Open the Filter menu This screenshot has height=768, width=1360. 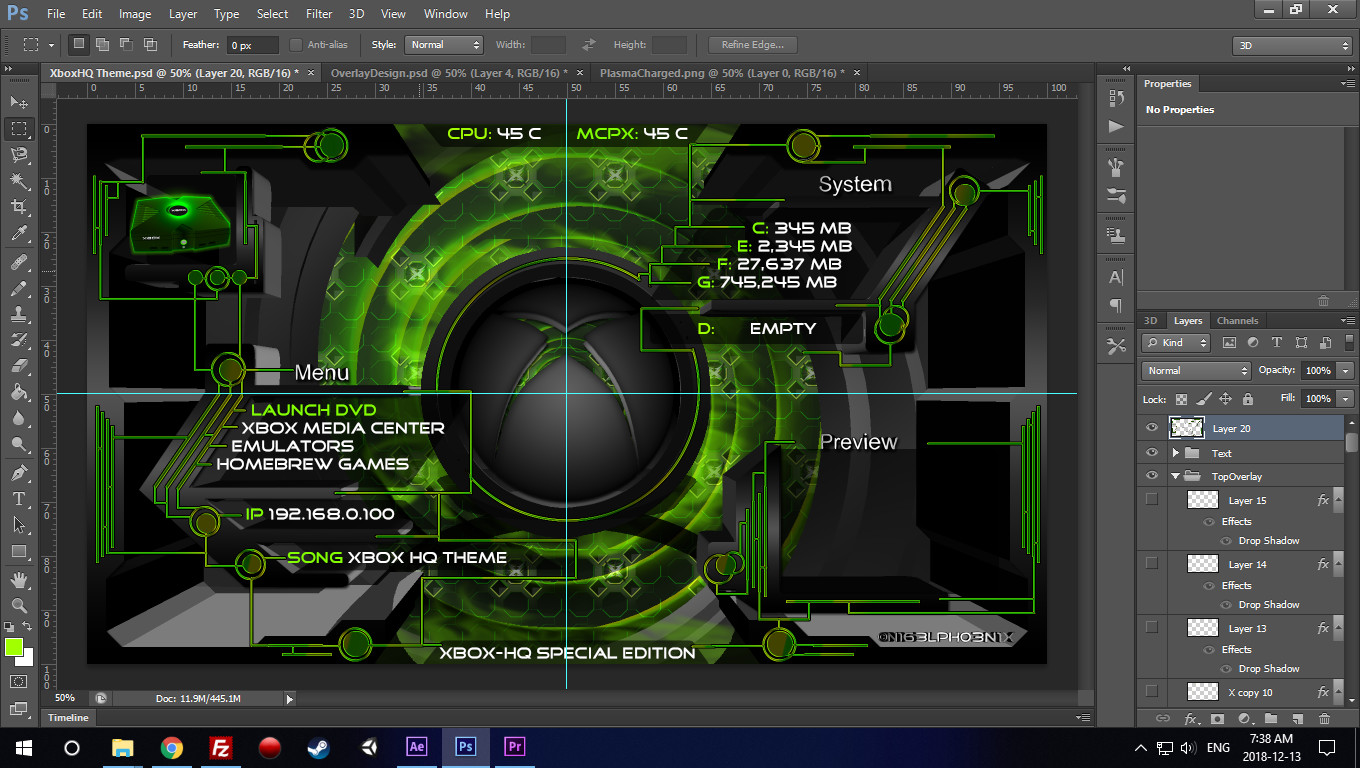click(x=319, y=14)
